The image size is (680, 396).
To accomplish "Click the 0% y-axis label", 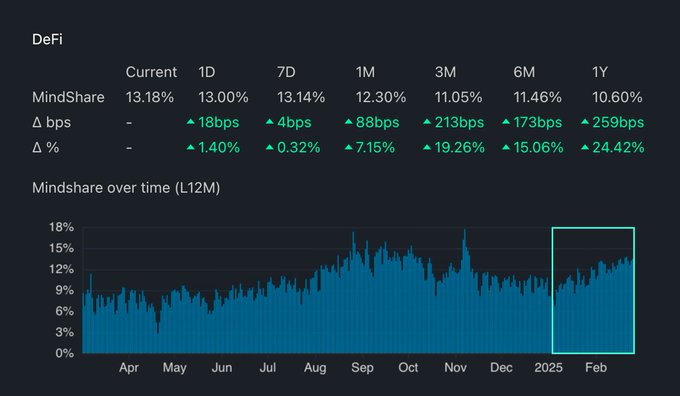I will [x=65, y=353].
